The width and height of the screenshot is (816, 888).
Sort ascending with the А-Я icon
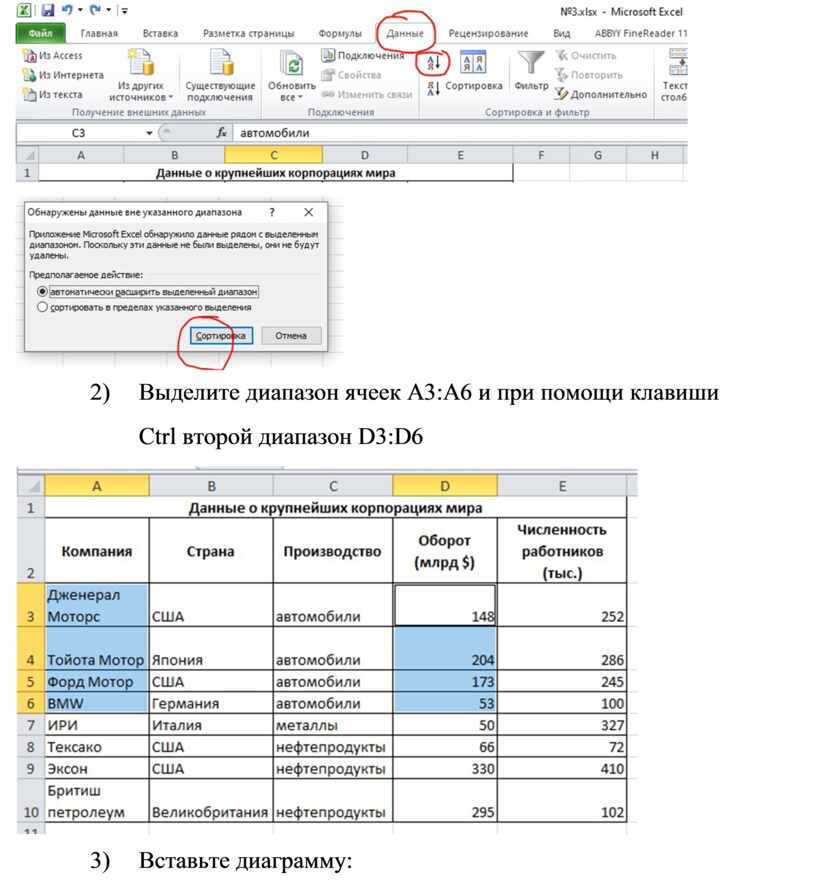(433, 63)
